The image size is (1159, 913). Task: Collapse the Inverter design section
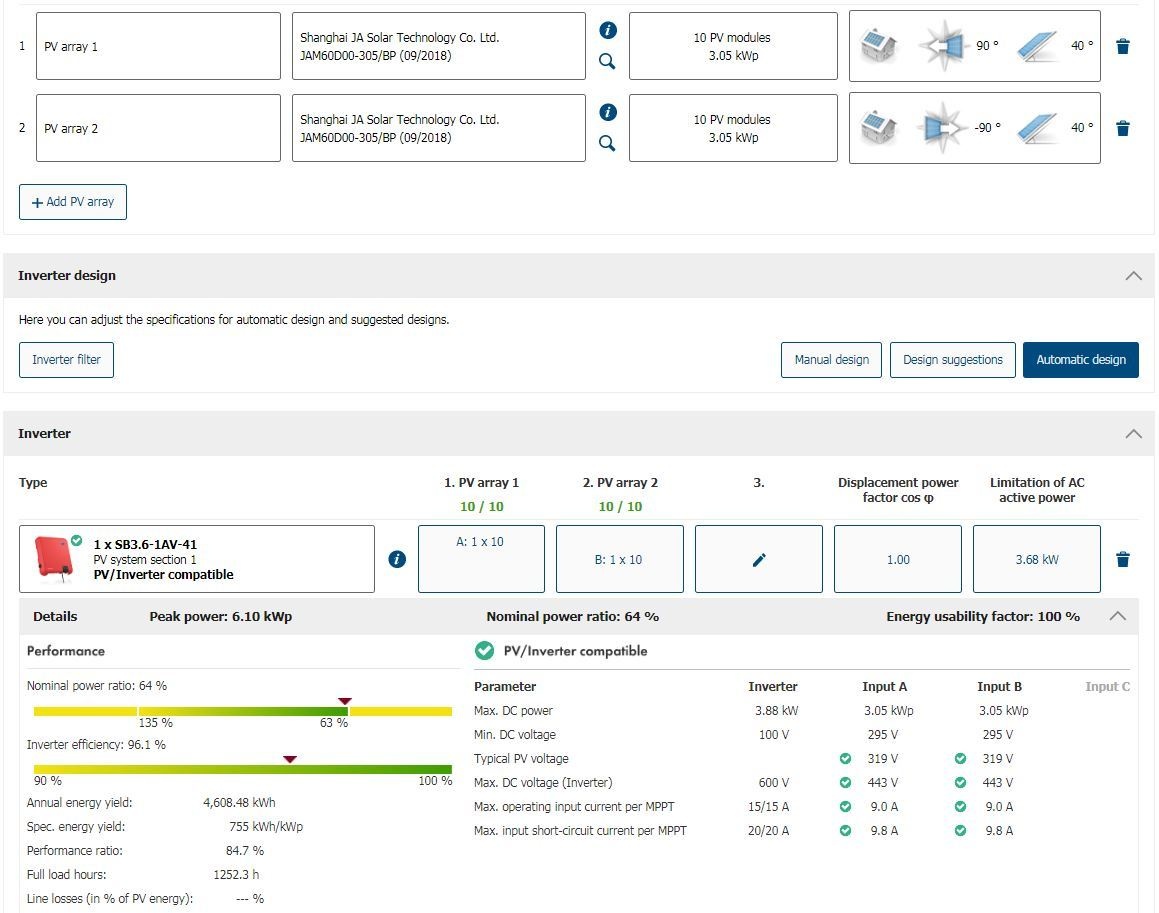pyautogui.click(x=1133, y=276)
